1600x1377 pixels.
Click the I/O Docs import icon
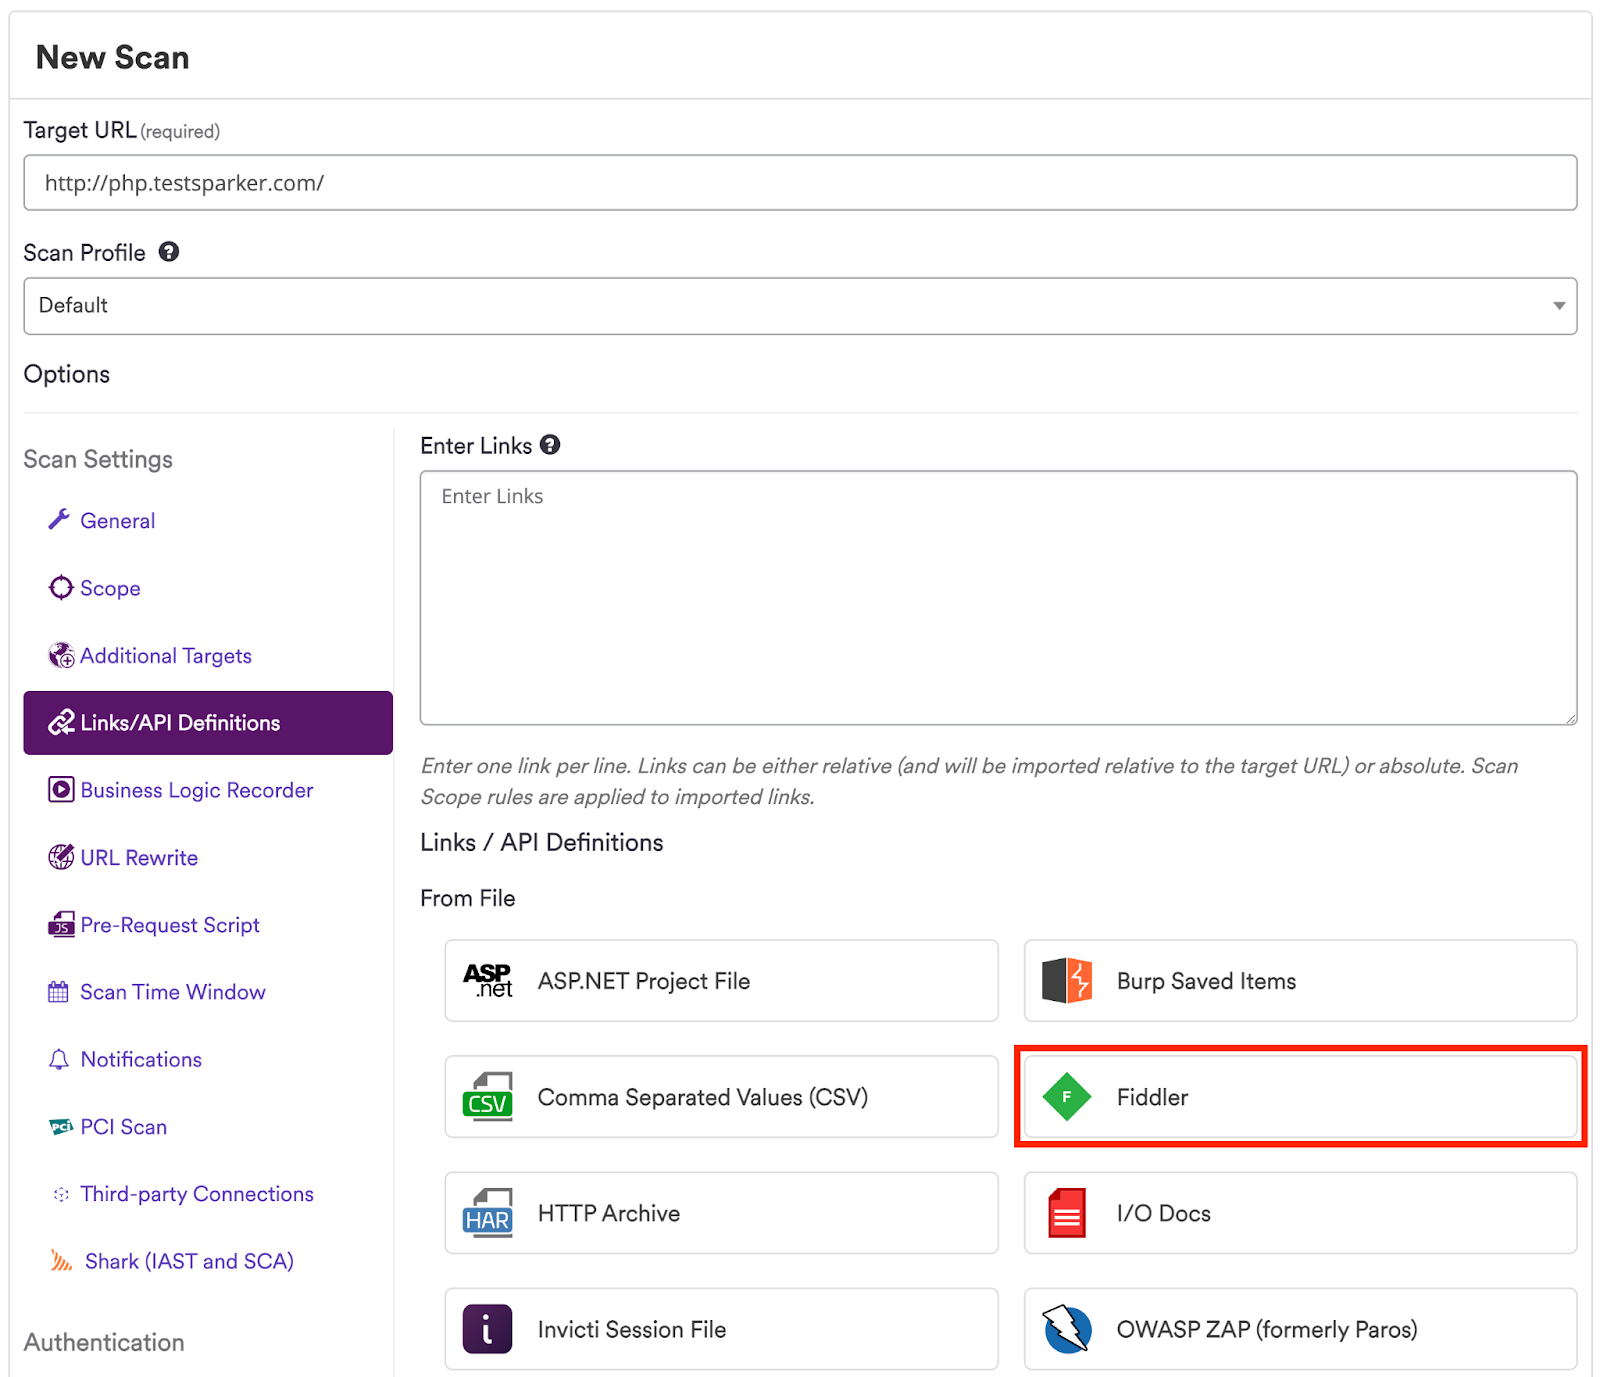pyautogui.click(x=1066, y=1213)
